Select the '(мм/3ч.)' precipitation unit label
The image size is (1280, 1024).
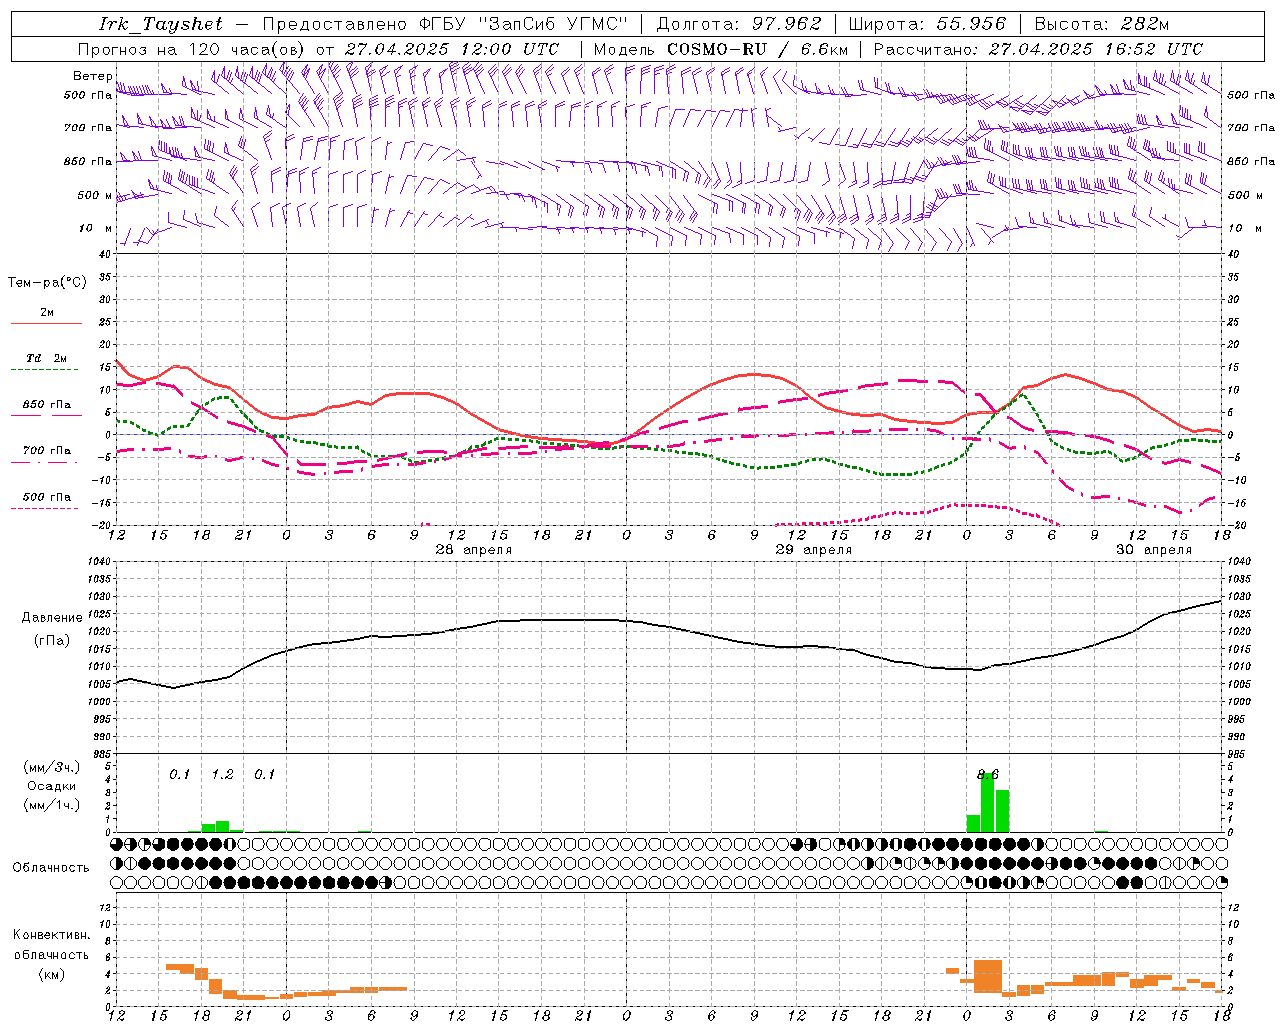51,767
